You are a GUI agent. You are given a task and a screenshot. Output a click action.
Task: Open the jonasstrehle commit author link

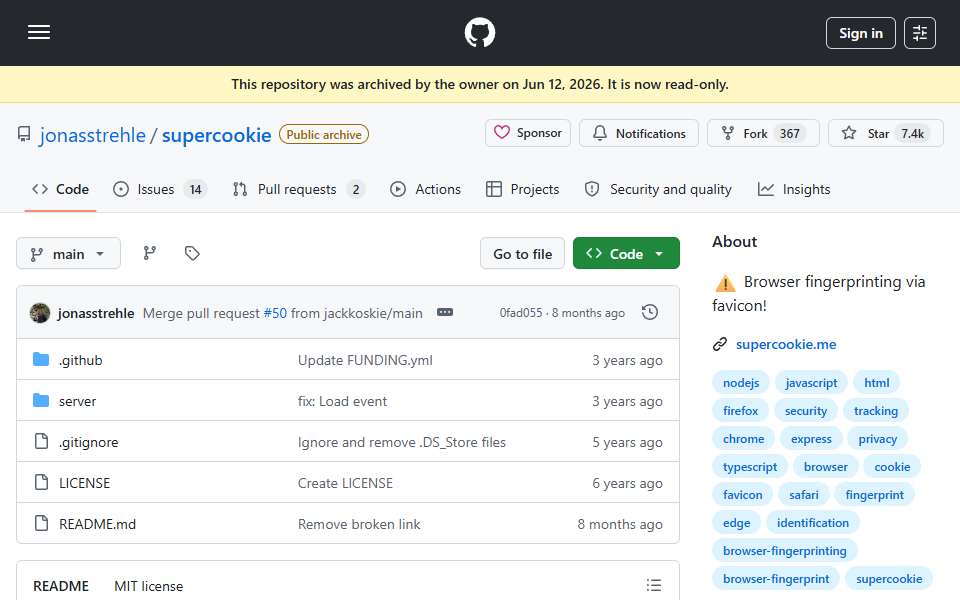96,313
